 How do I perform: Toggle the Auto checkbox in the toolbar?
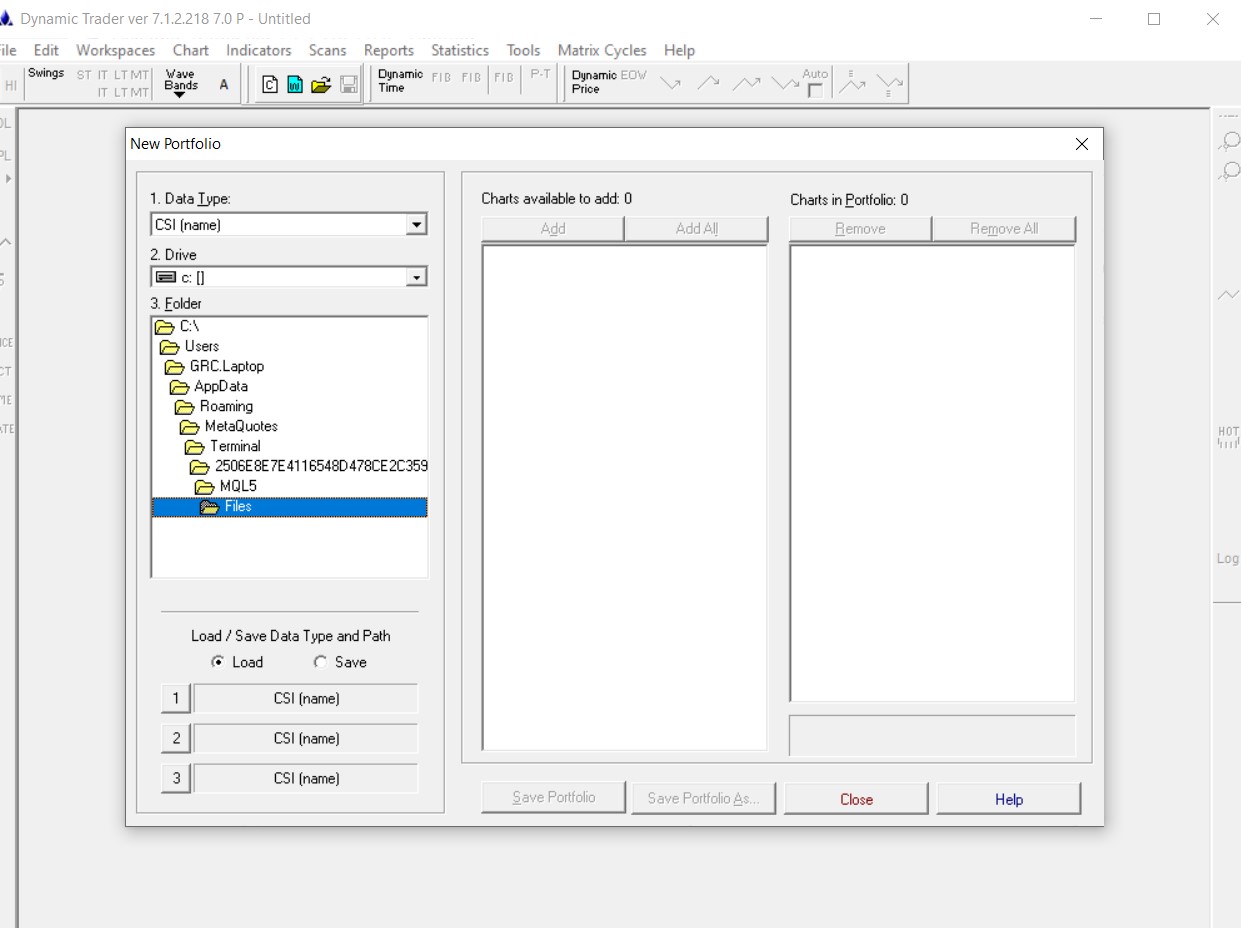tap(815, 91)
